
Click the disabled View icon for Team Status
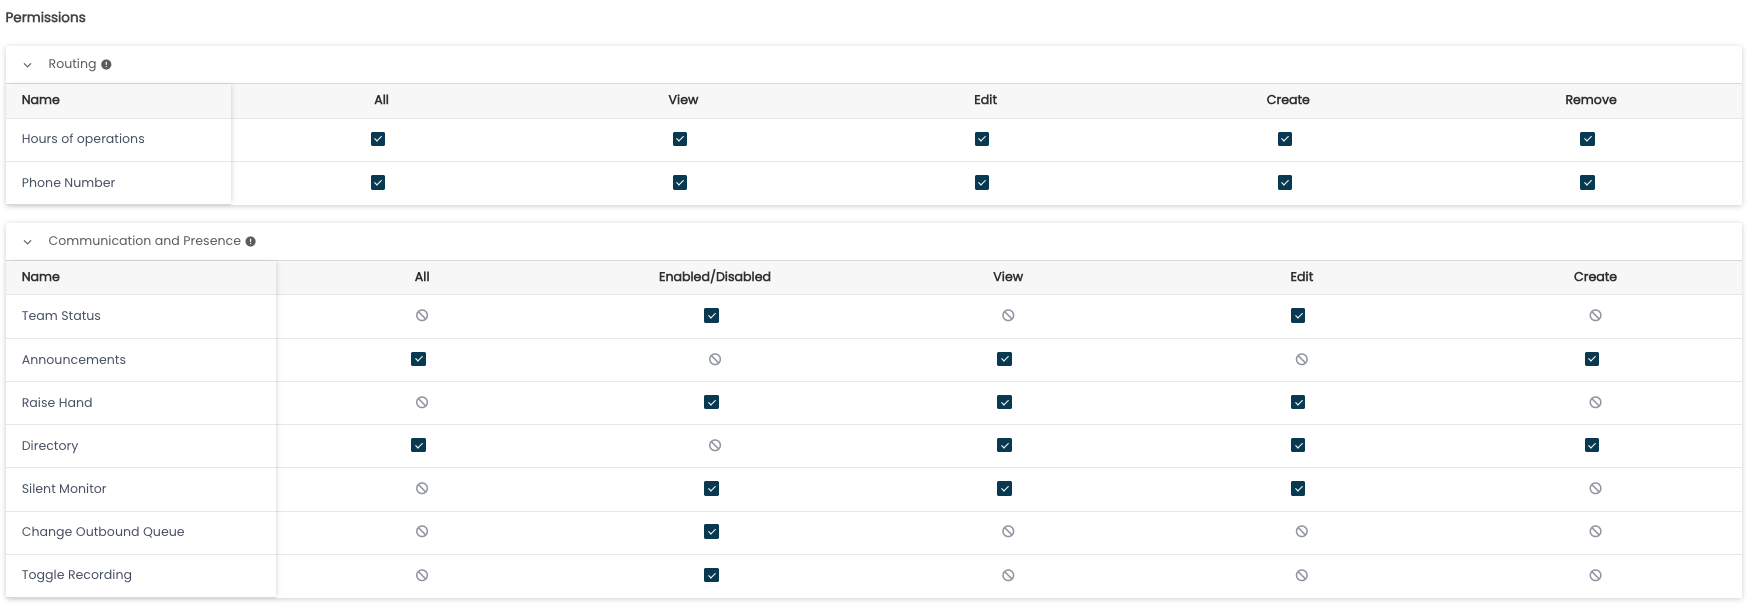point(1008,315)
